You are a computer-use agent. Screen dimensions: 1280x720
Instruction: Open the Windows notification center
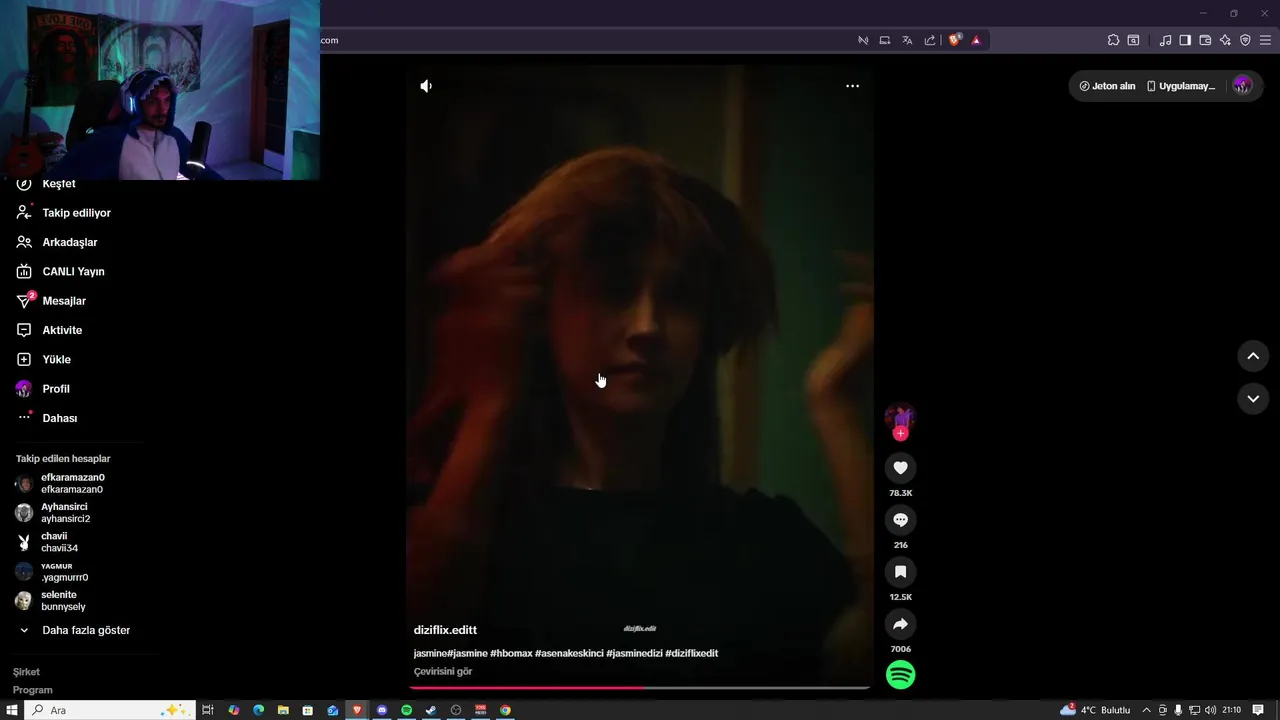point(1258,710)
